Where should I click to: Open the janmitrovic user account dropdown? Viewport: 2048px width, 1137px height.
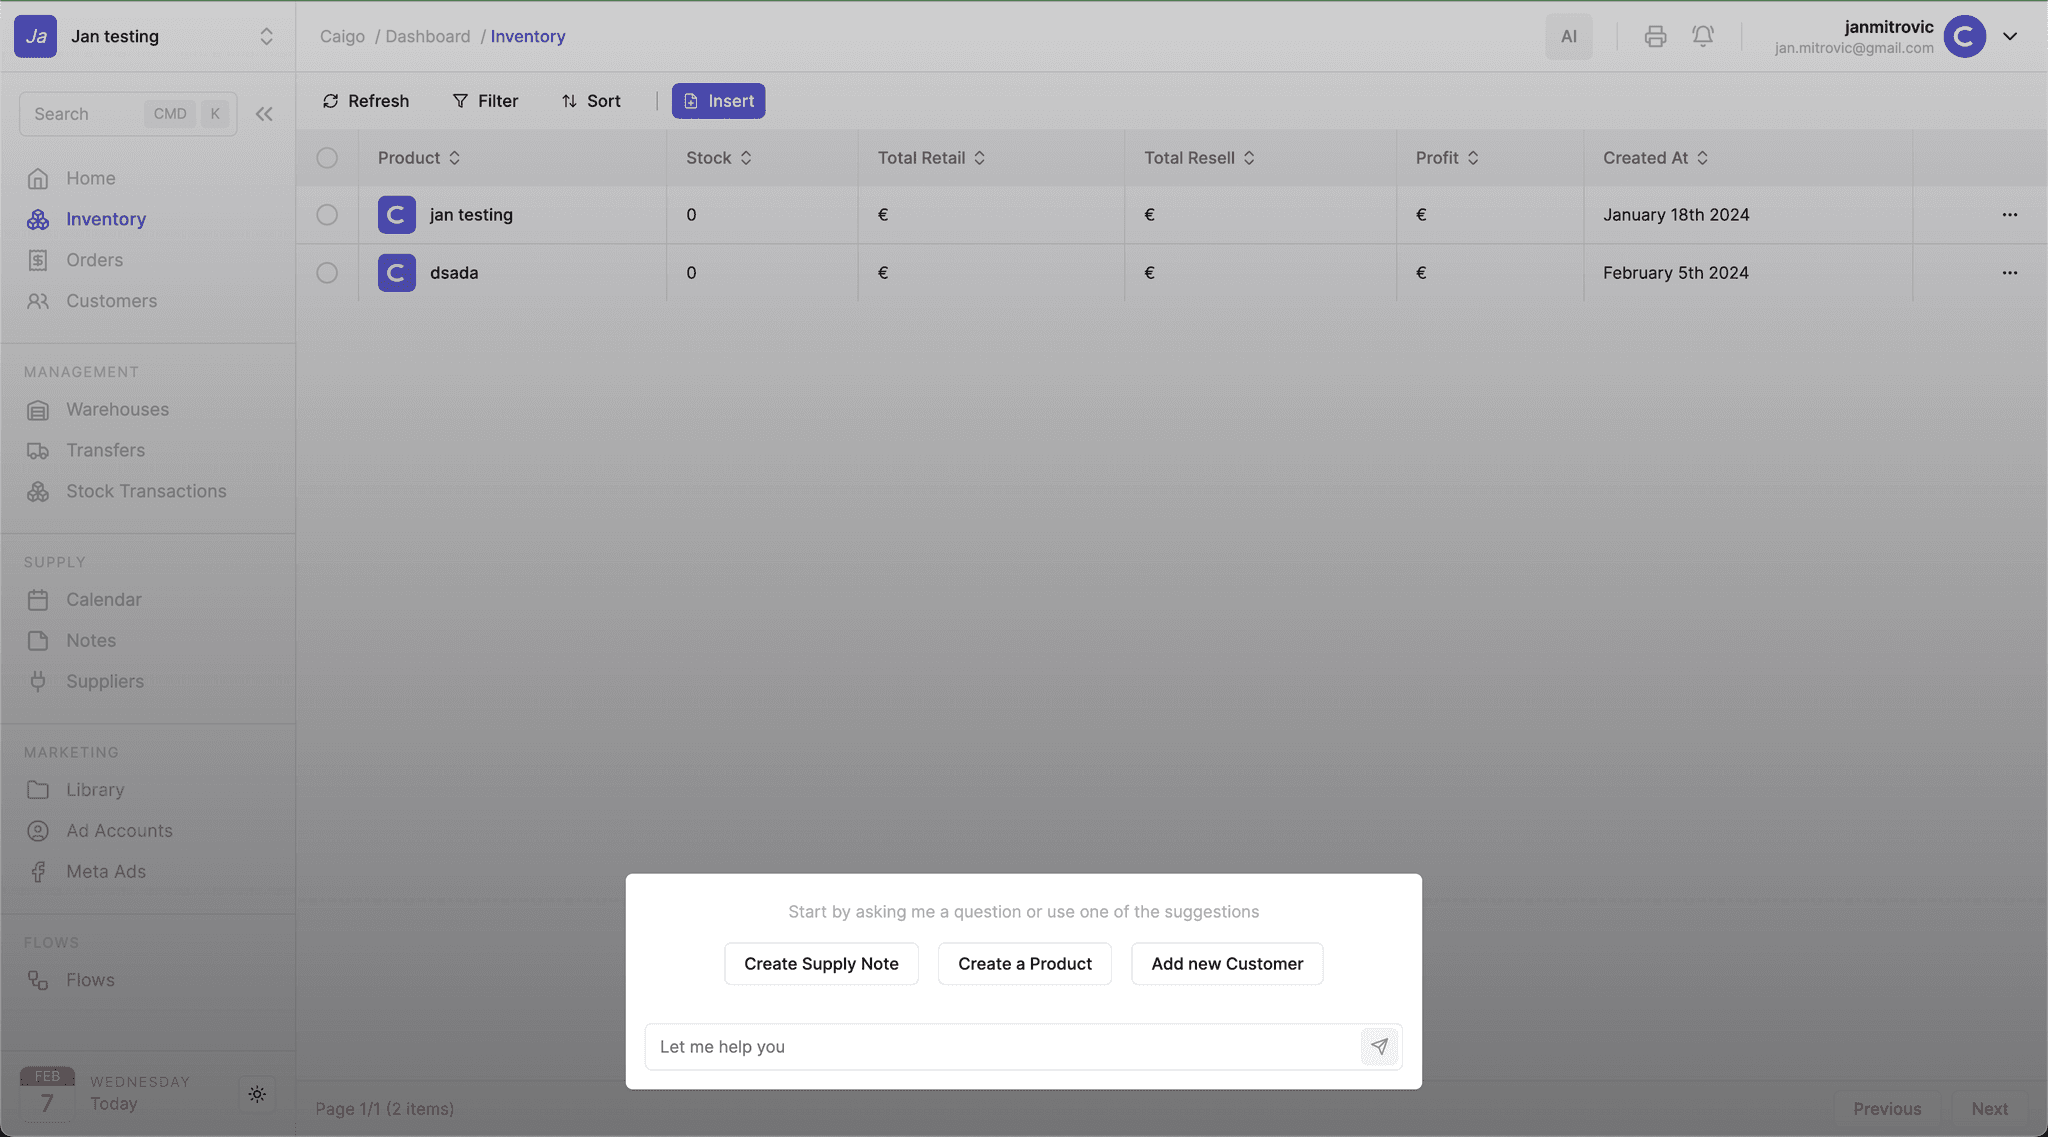tap(2010, 37)
